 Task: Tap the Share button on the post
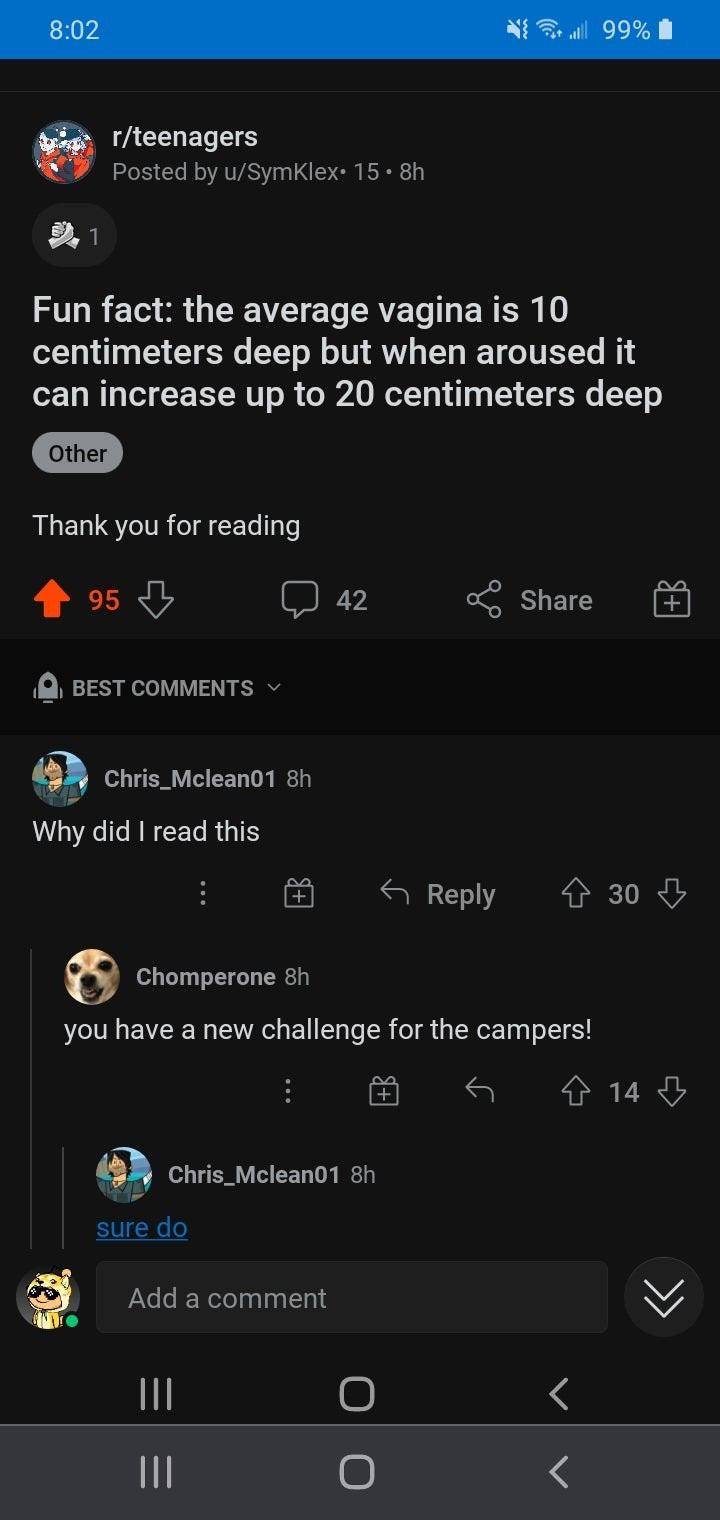(x=530, y=600)
